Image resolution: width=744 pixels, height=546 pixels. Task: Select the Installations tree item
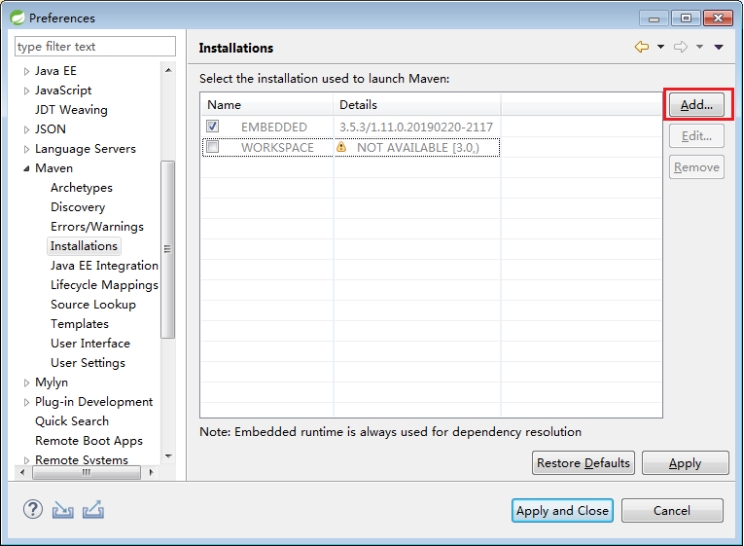84,246
